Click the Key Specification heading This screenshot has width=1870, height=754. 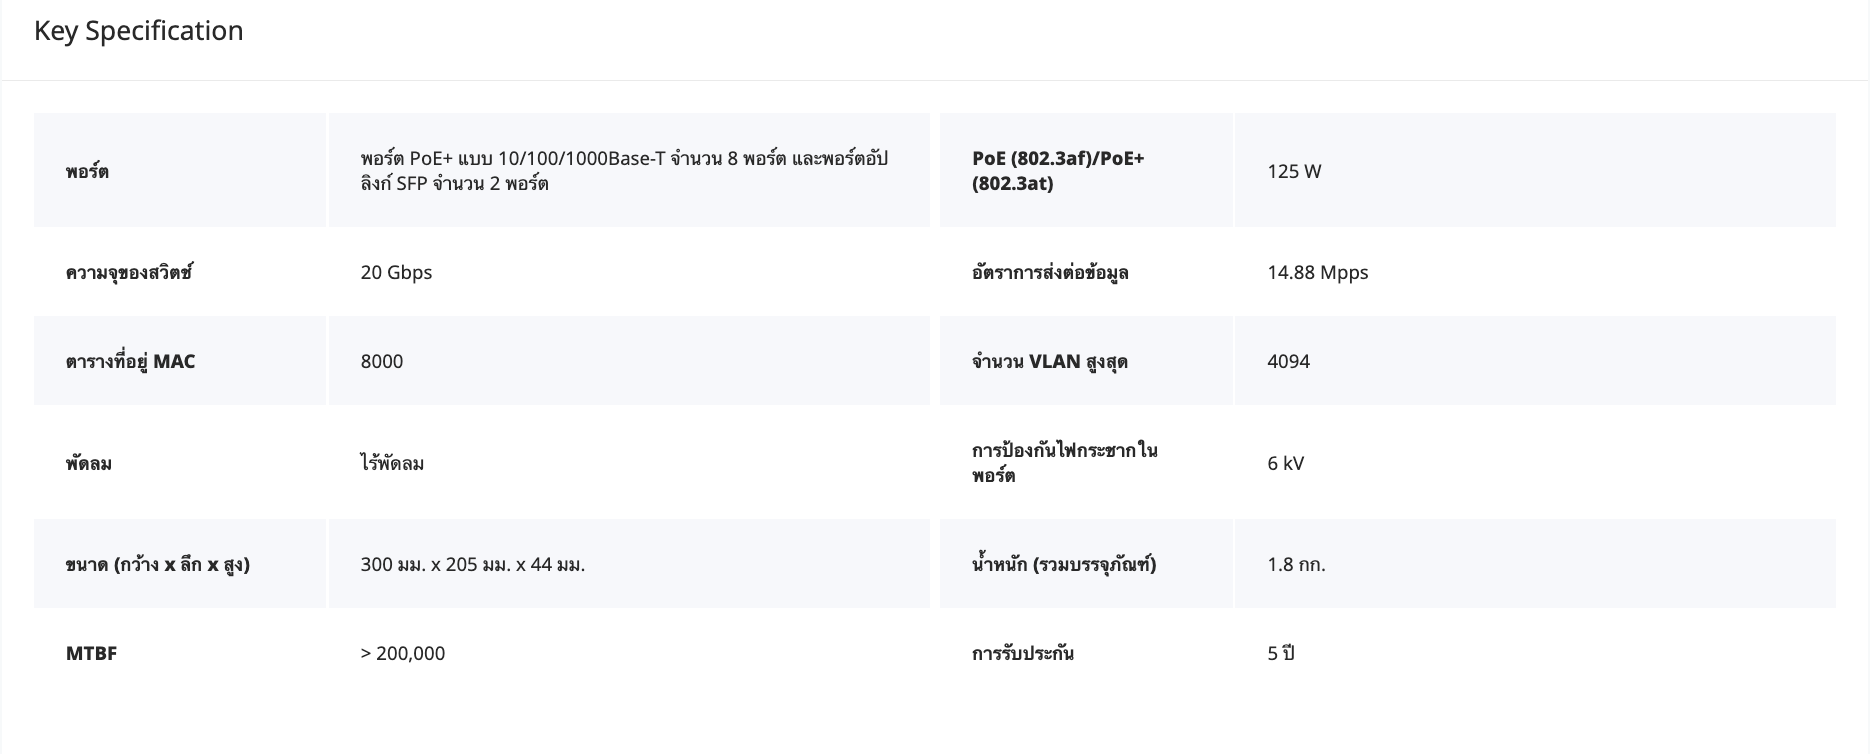coord(138,31)
